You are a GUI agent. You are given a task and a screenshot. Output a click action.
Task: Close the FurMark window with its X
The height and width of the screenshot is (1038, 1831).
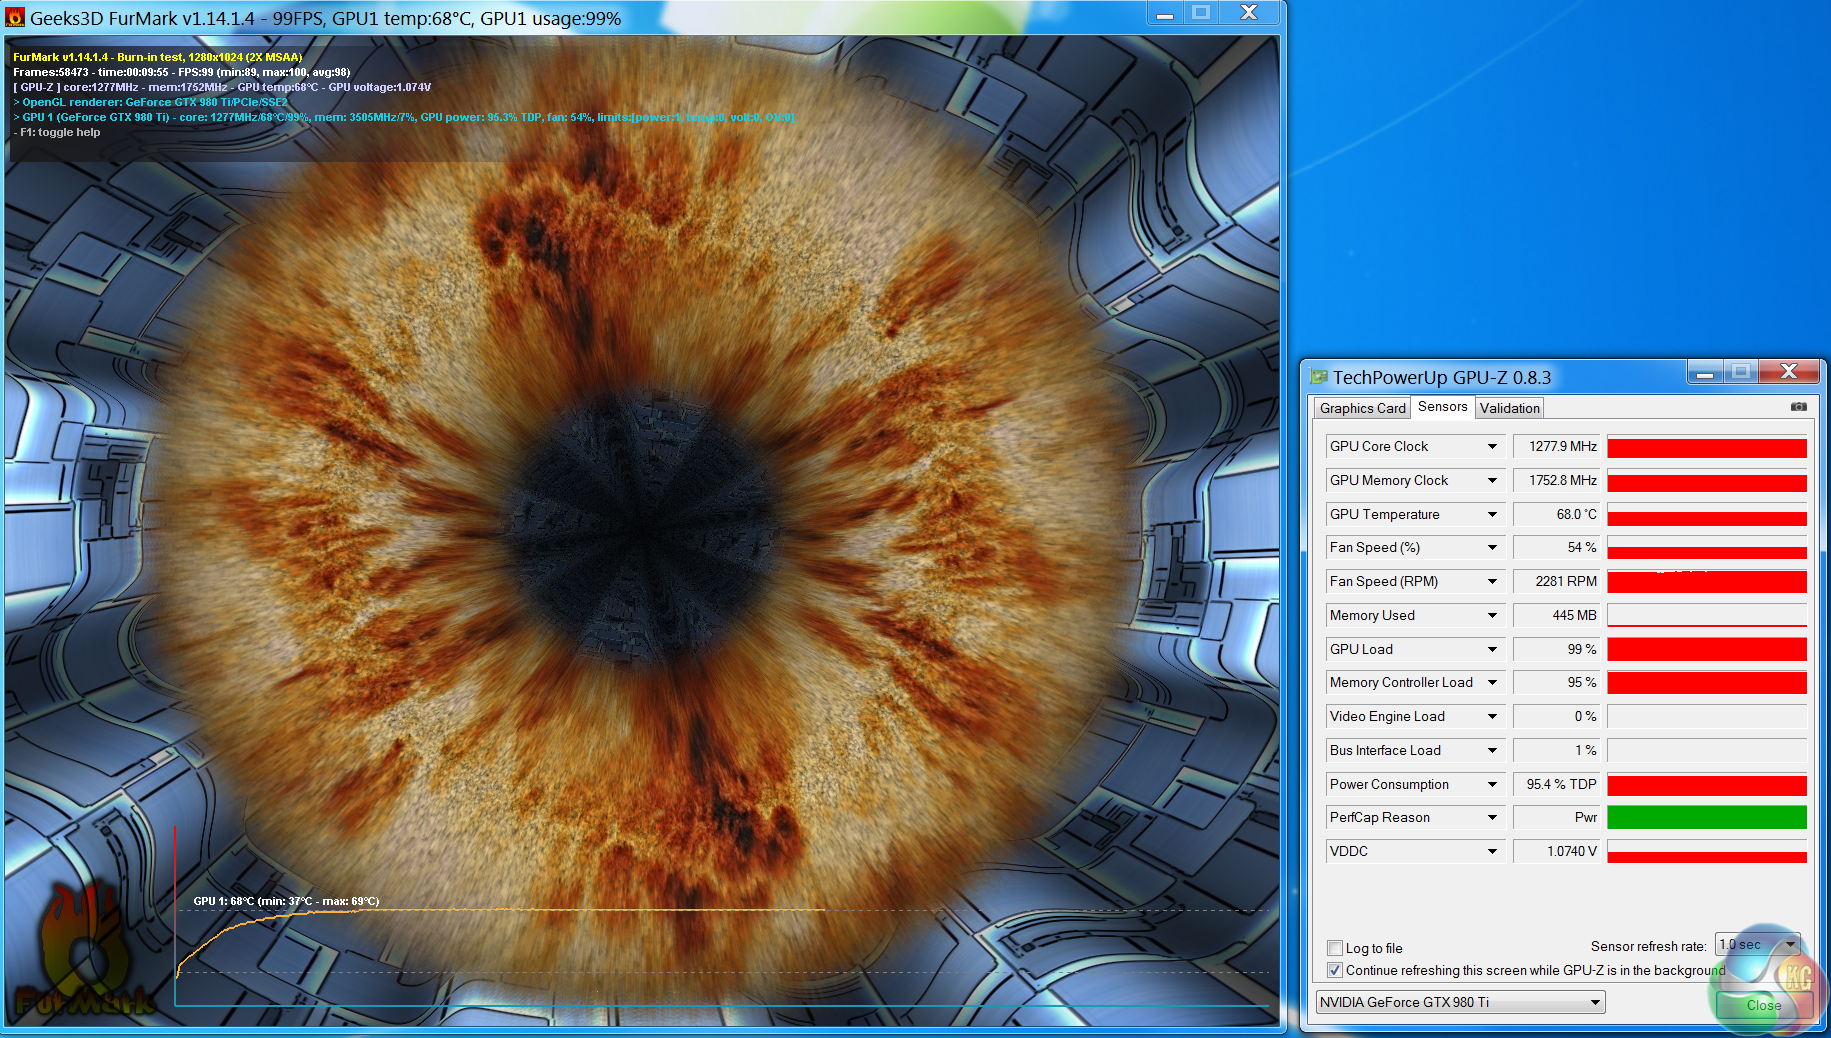(x=1248, y=13)
